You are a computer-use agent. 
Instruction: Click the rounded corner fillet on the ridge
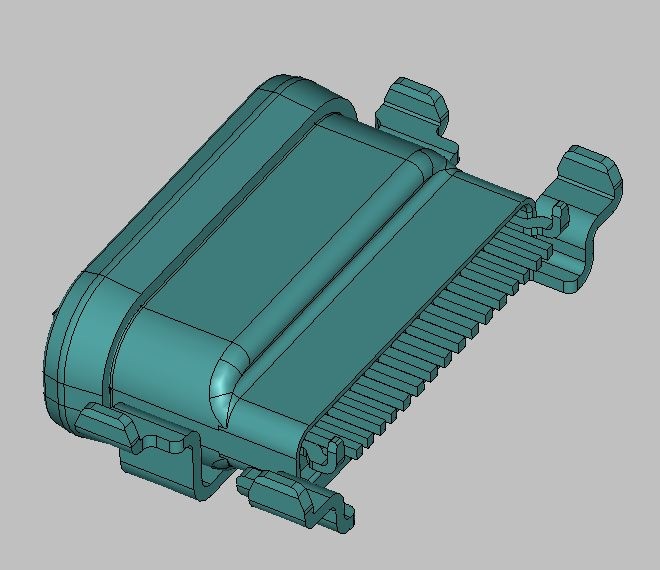tap(225, 385)
